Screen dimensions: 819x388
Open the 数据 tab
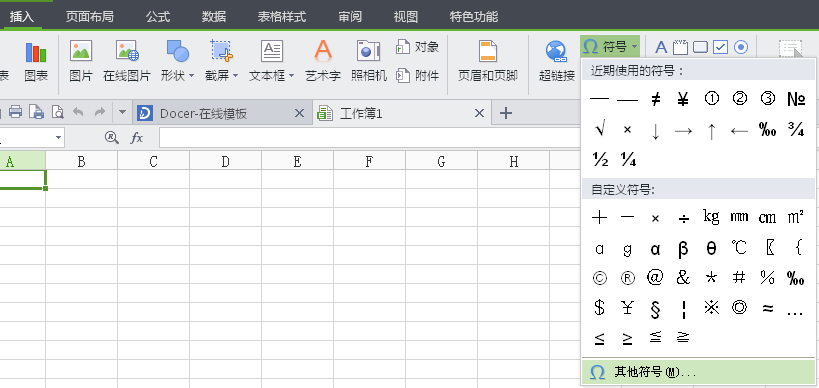tap(214, 17)
